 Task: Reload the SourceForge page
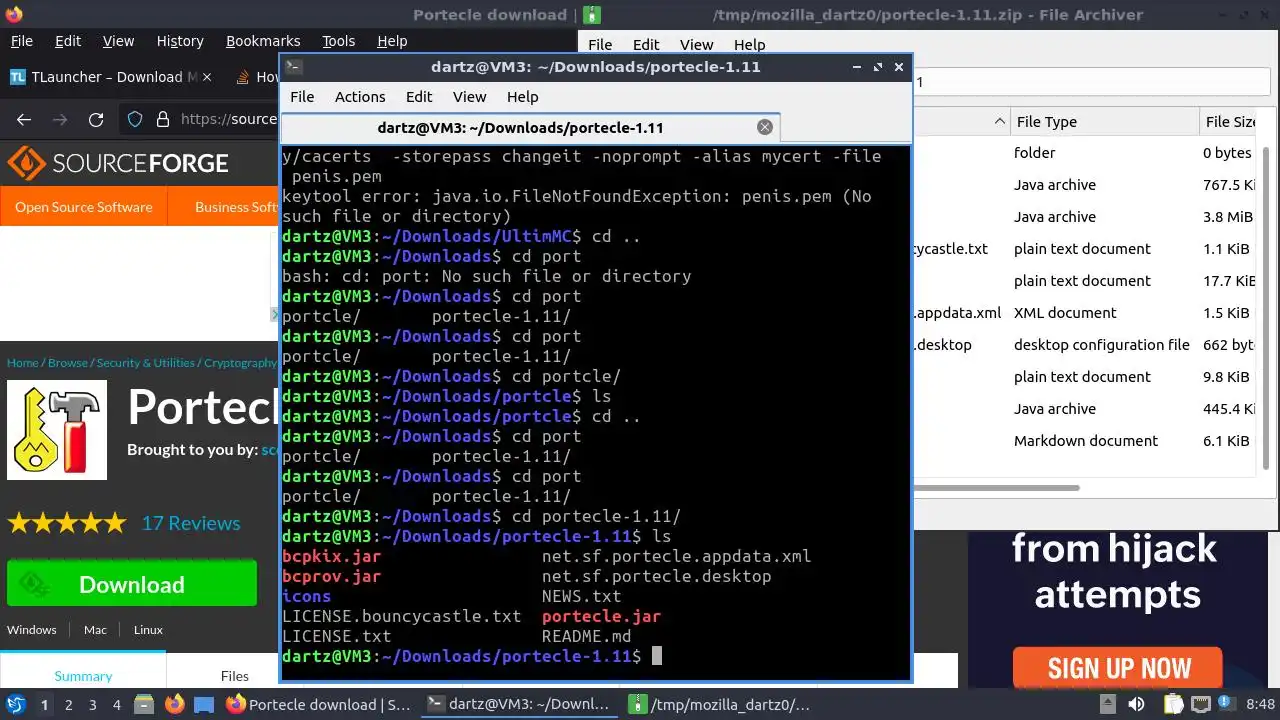coord(96,119)
